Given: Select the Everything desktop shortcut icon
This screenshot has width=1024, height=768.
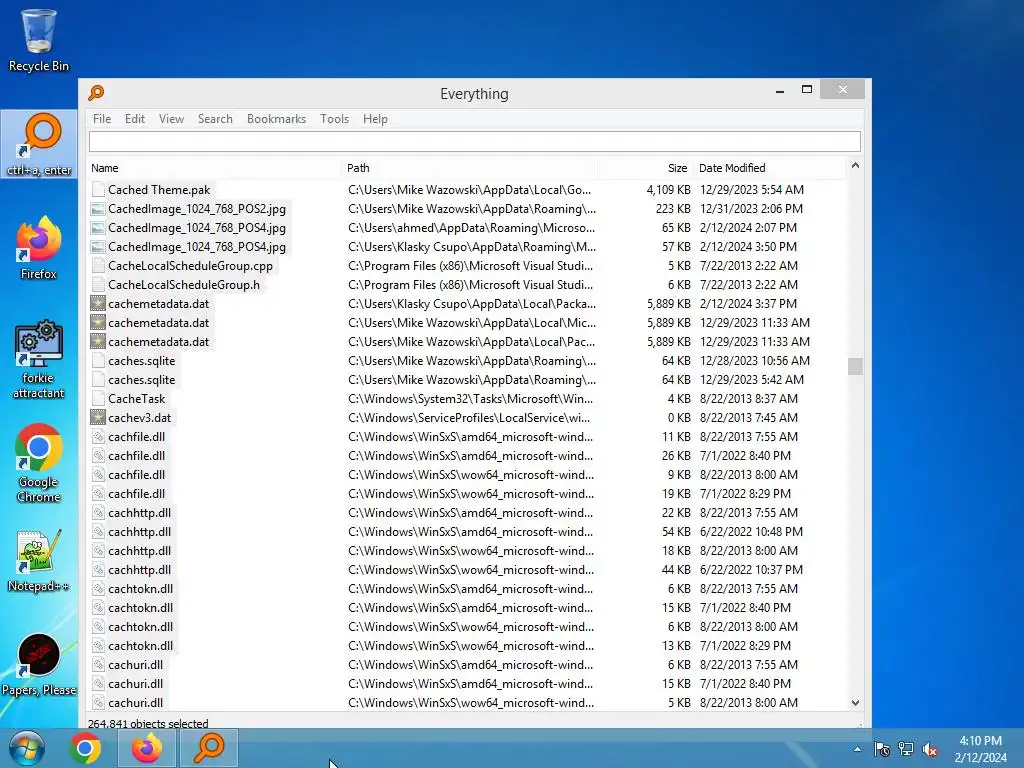Looking at the screenshot, I should 39,144.
